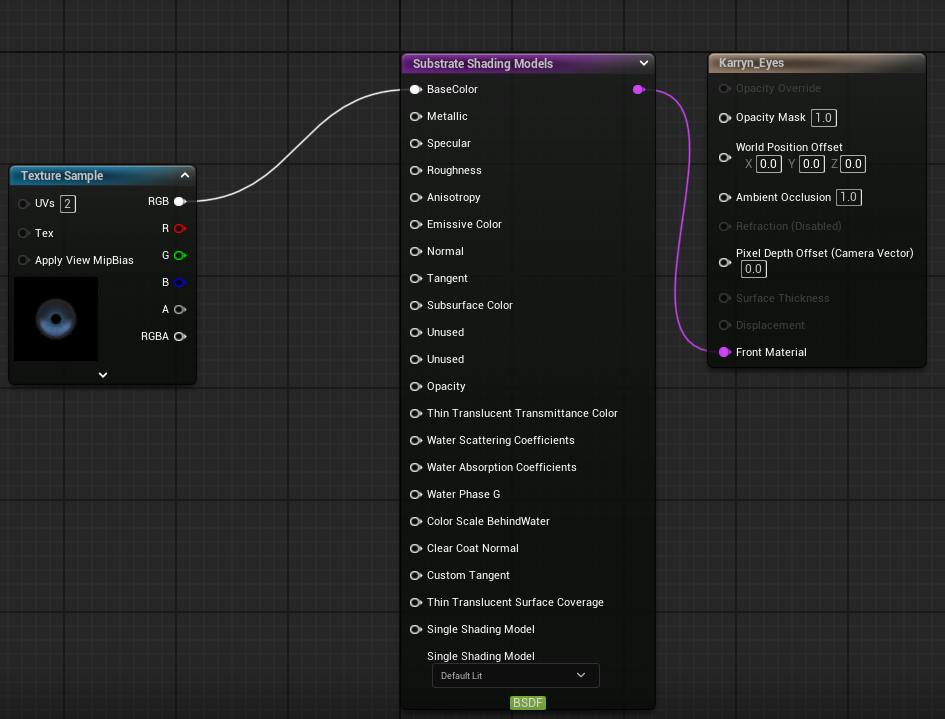Edit World Position Offset X value

[x=768, y=164]
